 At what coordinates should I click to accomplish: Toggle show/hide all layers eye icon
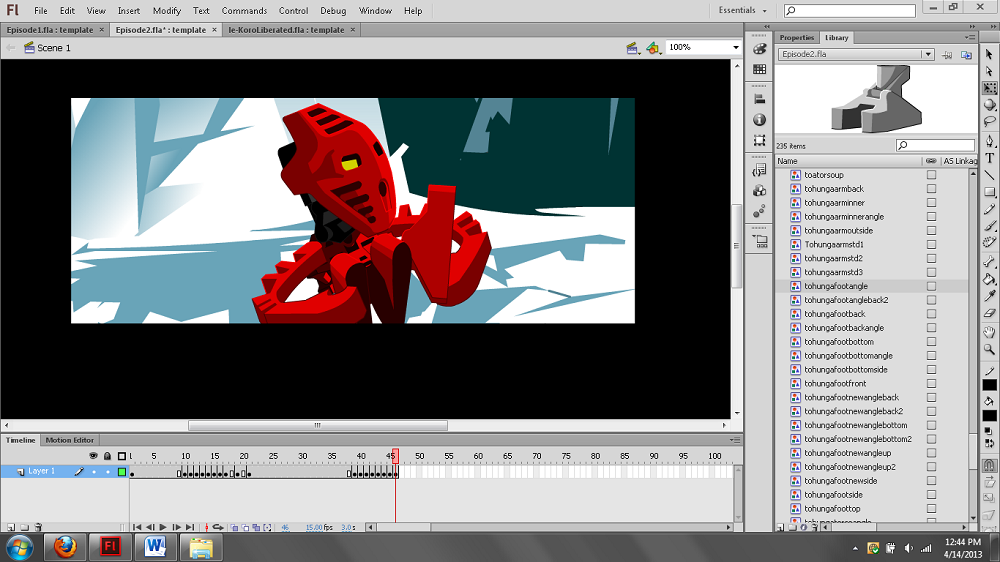93,455
